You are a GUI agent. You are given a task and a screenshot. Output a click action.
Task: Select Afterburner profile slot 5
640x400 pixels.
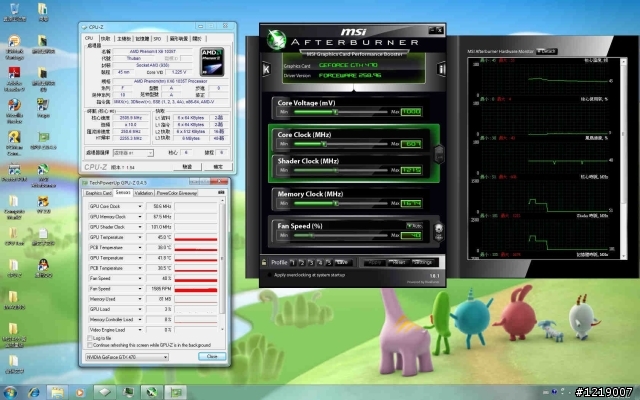[329, 262]
